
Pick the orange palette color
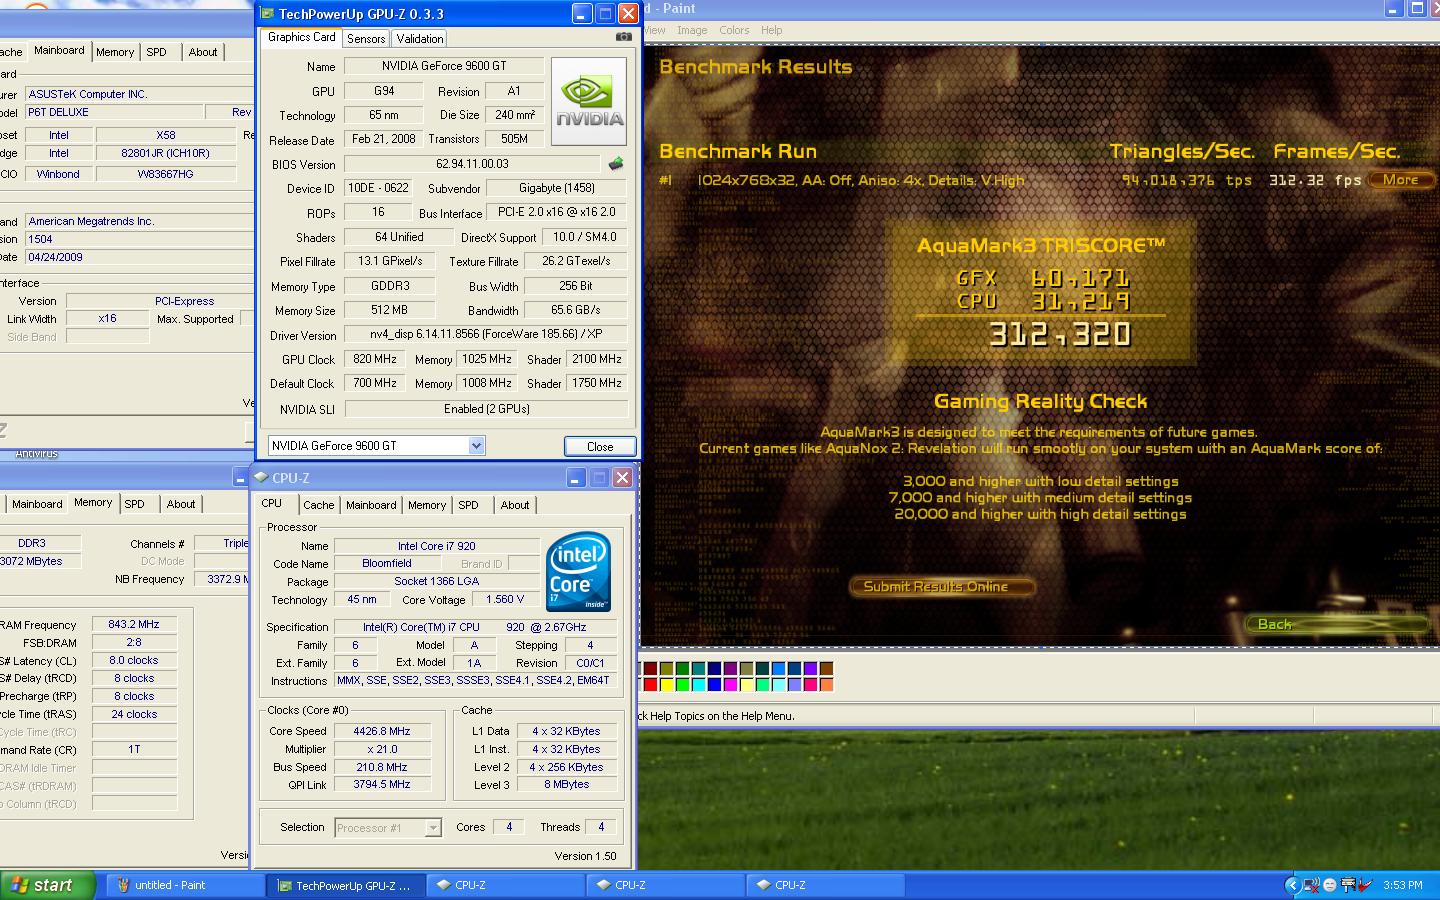826,685
